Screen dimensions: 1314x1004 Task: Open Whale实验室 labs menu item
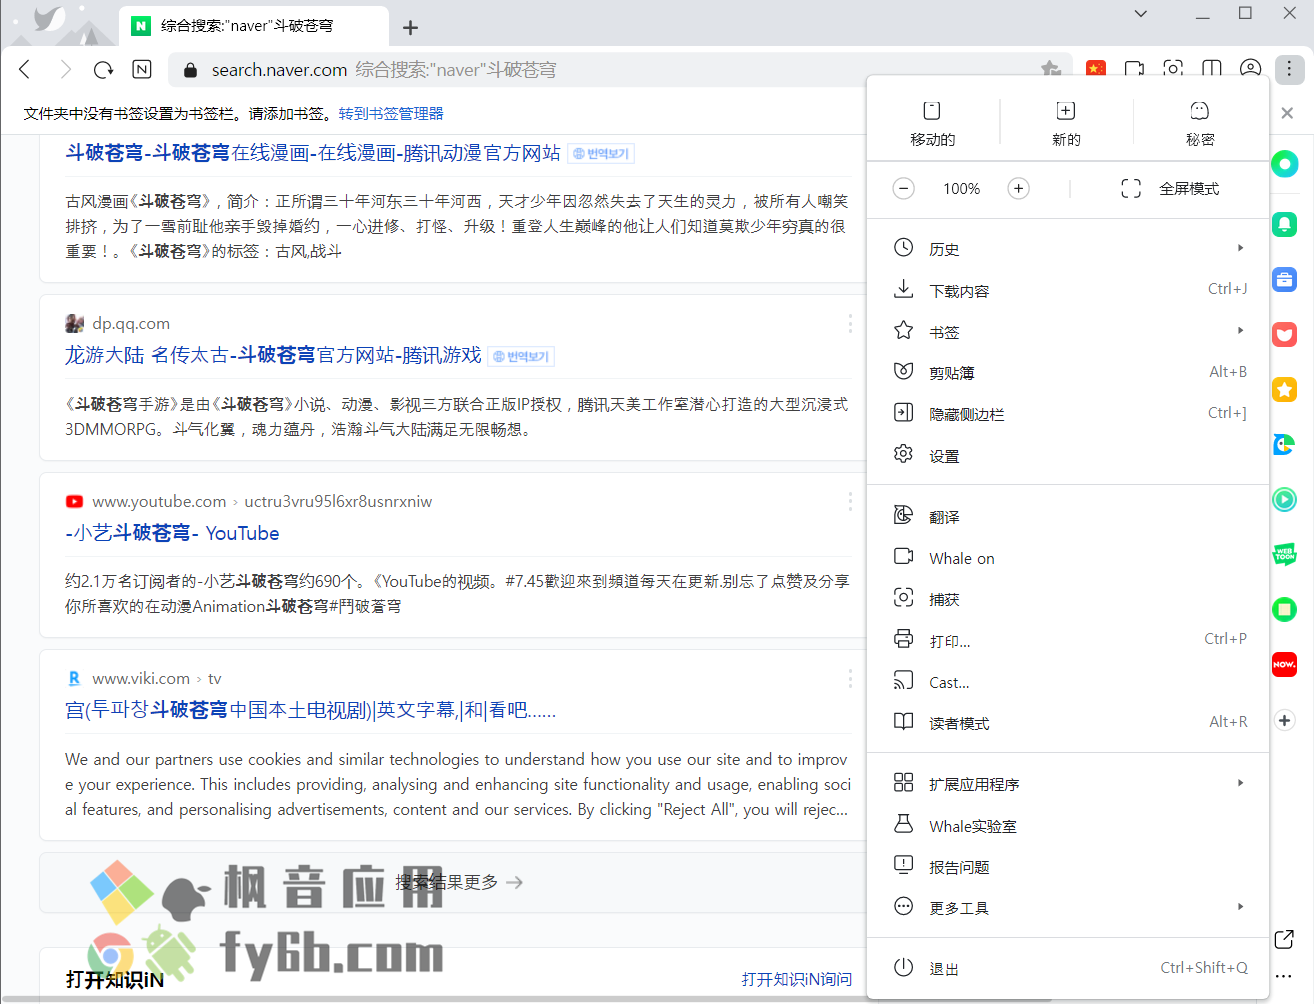(x=1068, y=826)
